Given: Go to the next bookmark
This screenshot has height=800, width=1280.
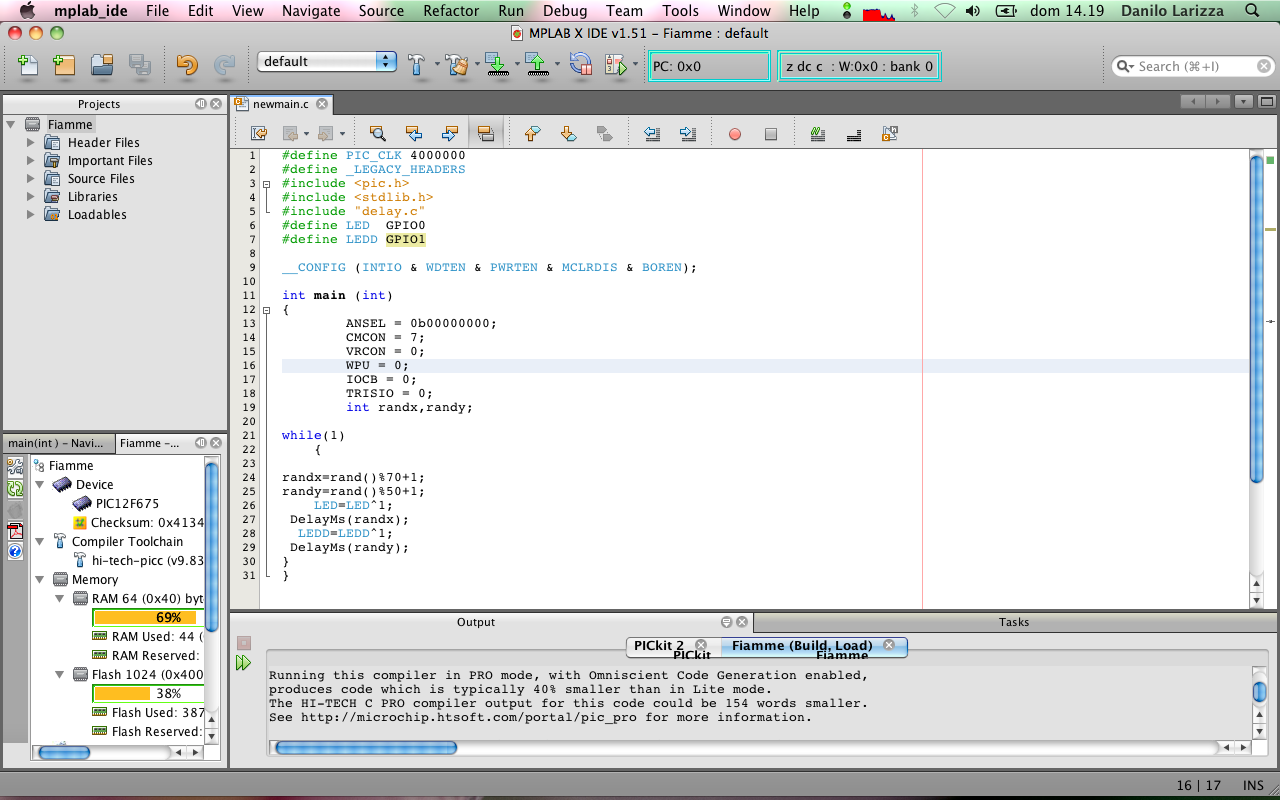Looking at the screenshot, I should click(x=568, y=133).
